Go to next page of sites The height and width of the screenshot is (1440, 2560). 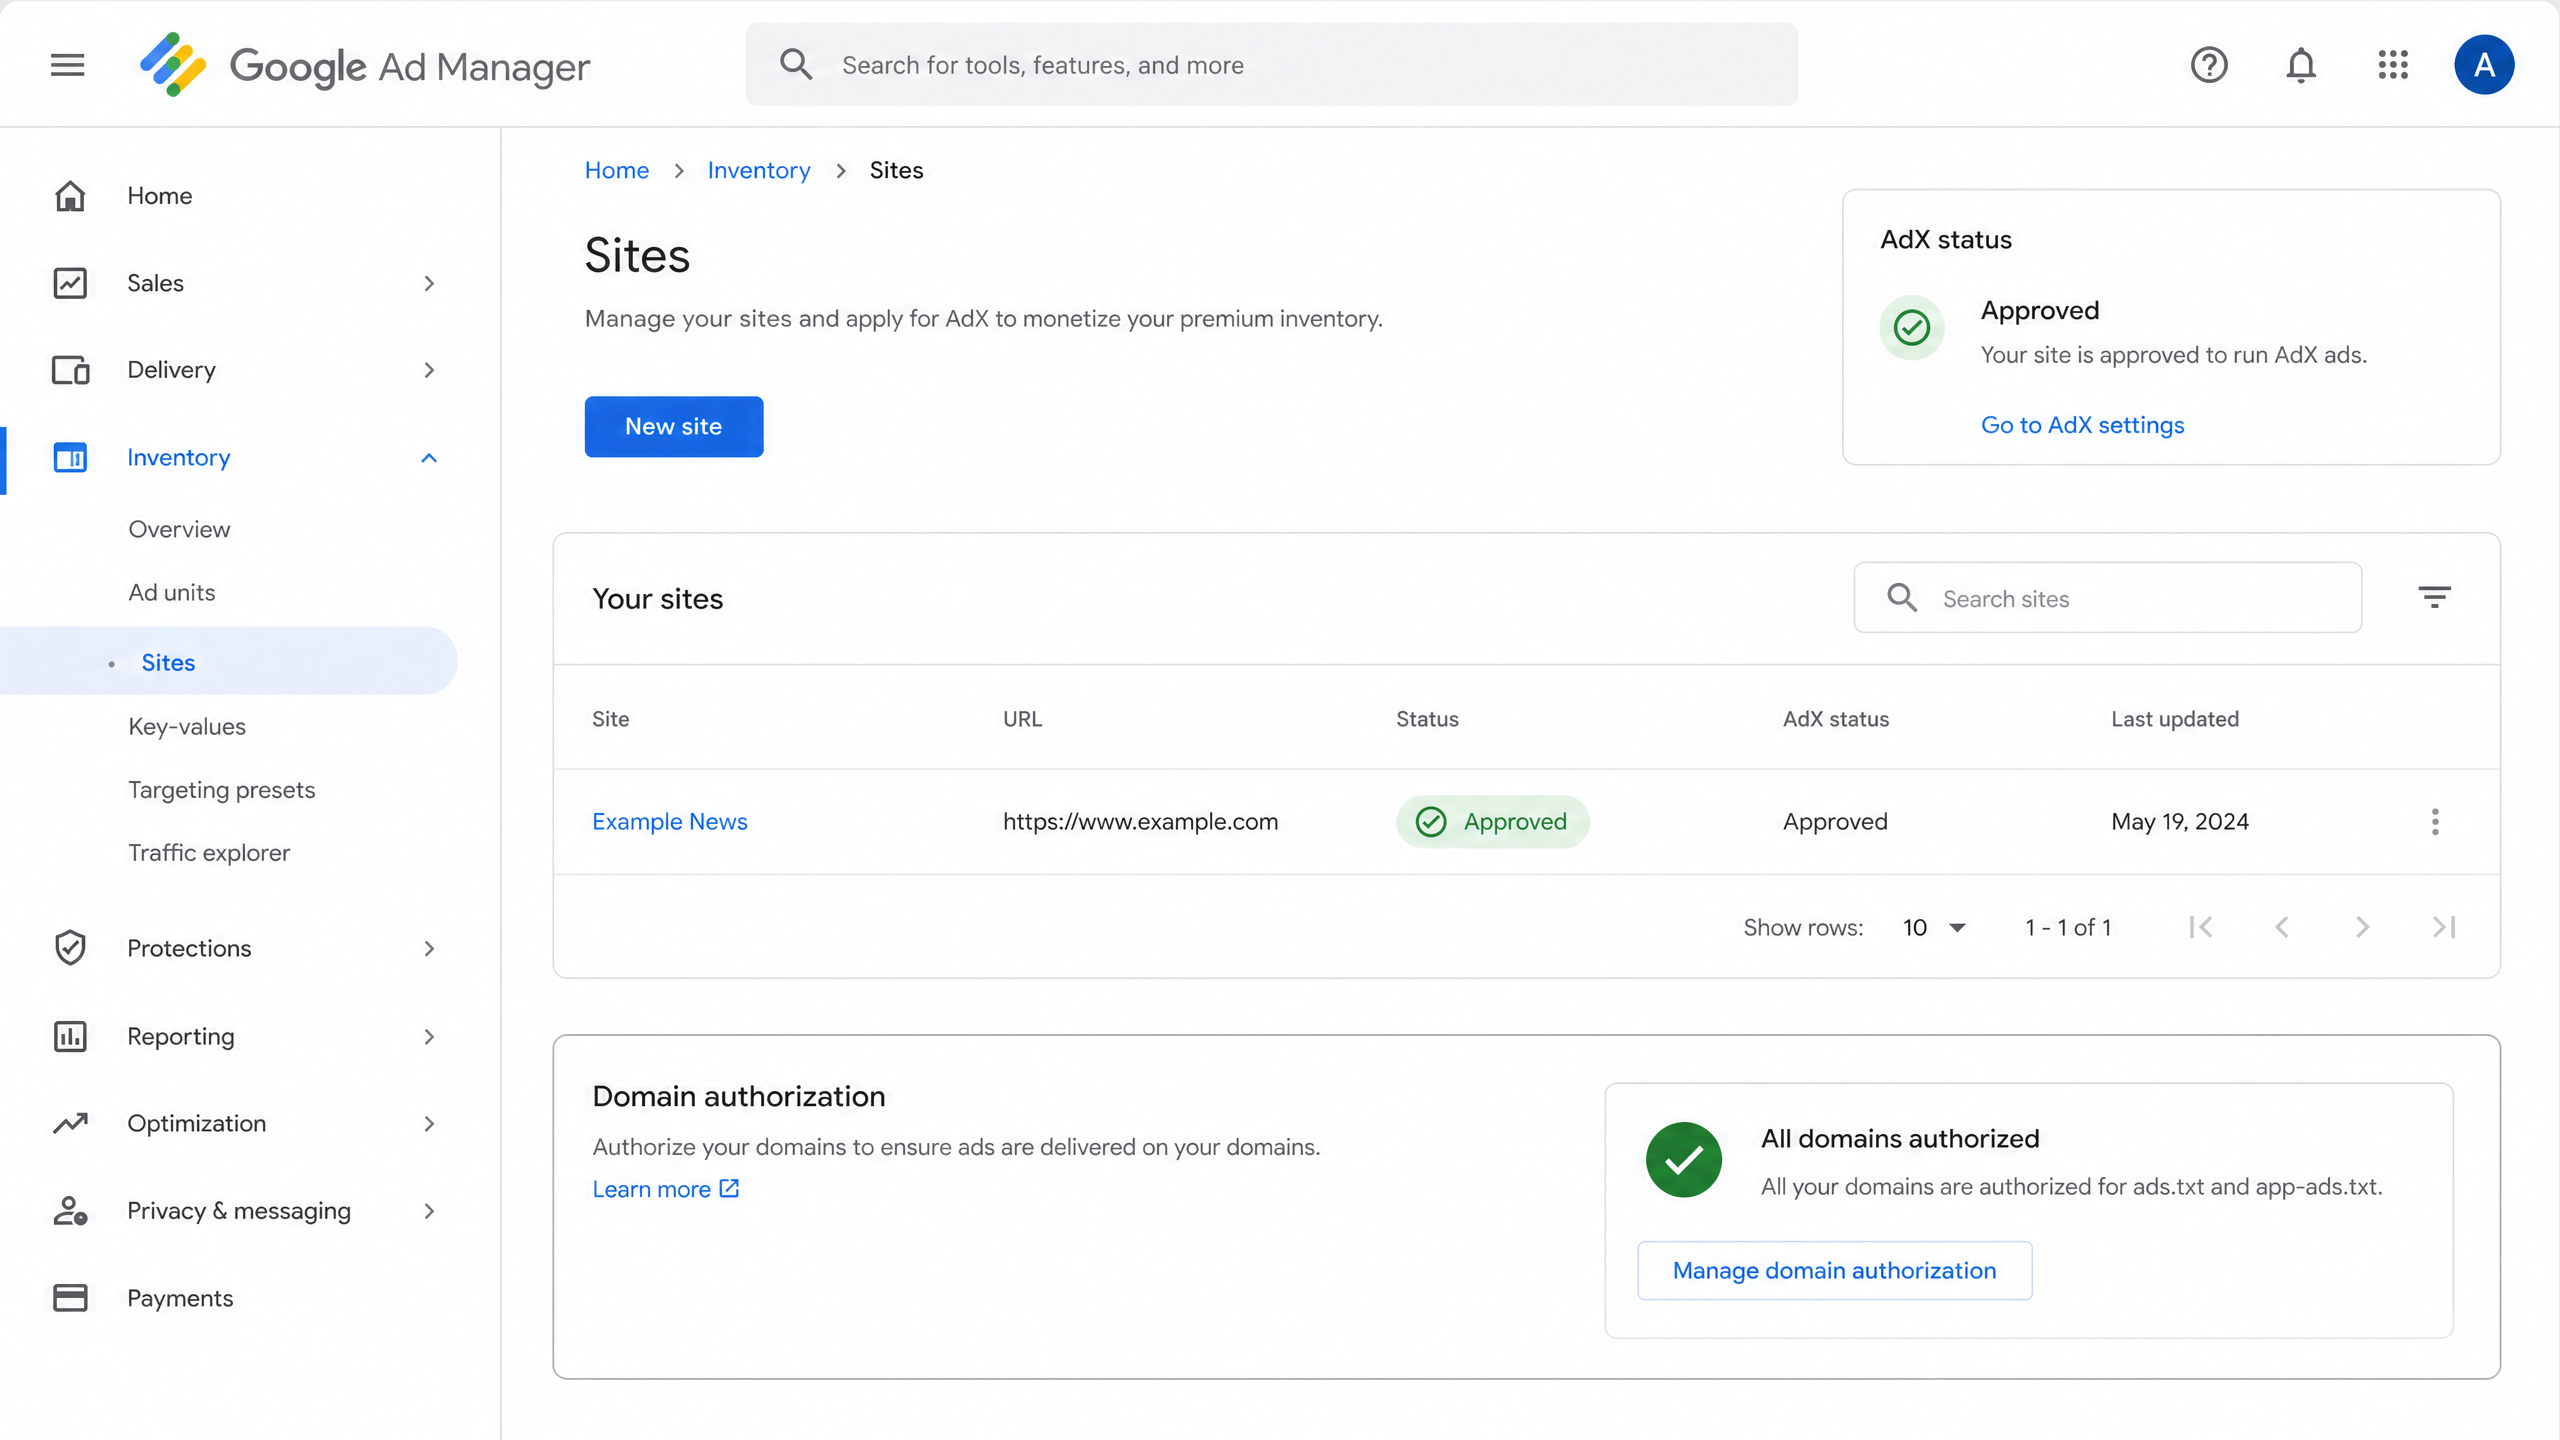point(2362,927)
